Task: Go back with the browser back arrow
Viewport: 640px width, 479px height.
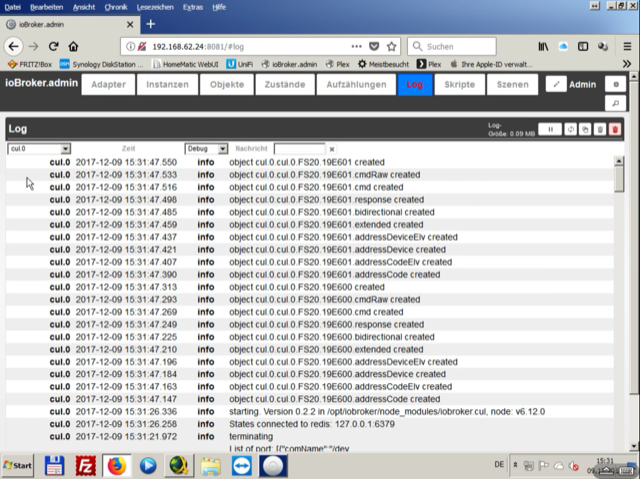Action: click(13, 47)
